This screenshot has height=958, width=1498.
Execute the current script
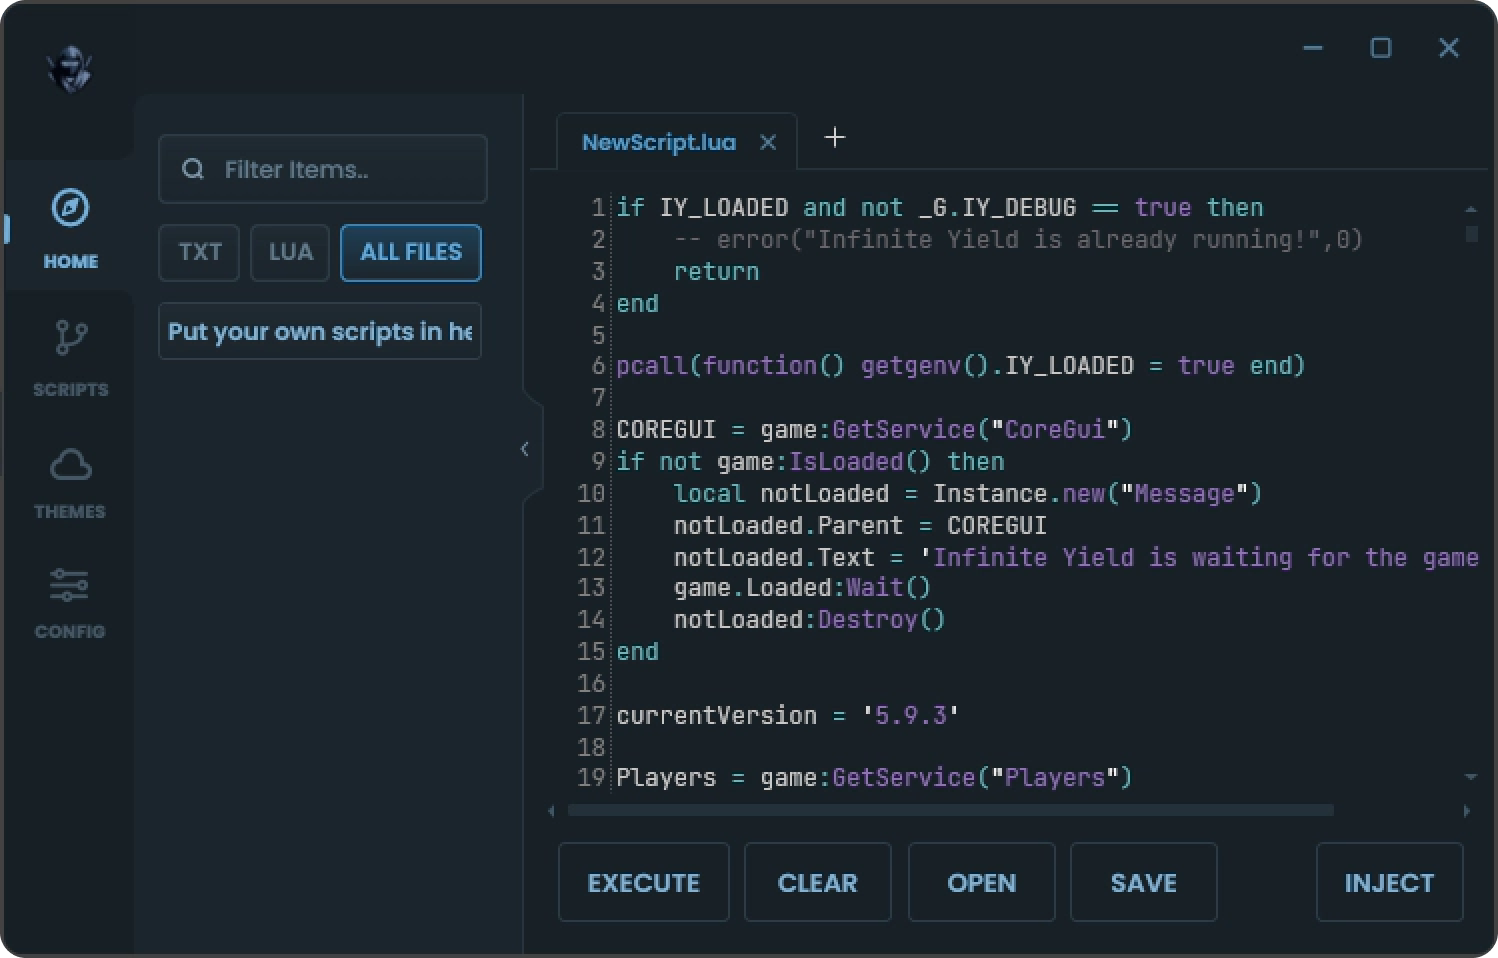[x=643, y=883]
